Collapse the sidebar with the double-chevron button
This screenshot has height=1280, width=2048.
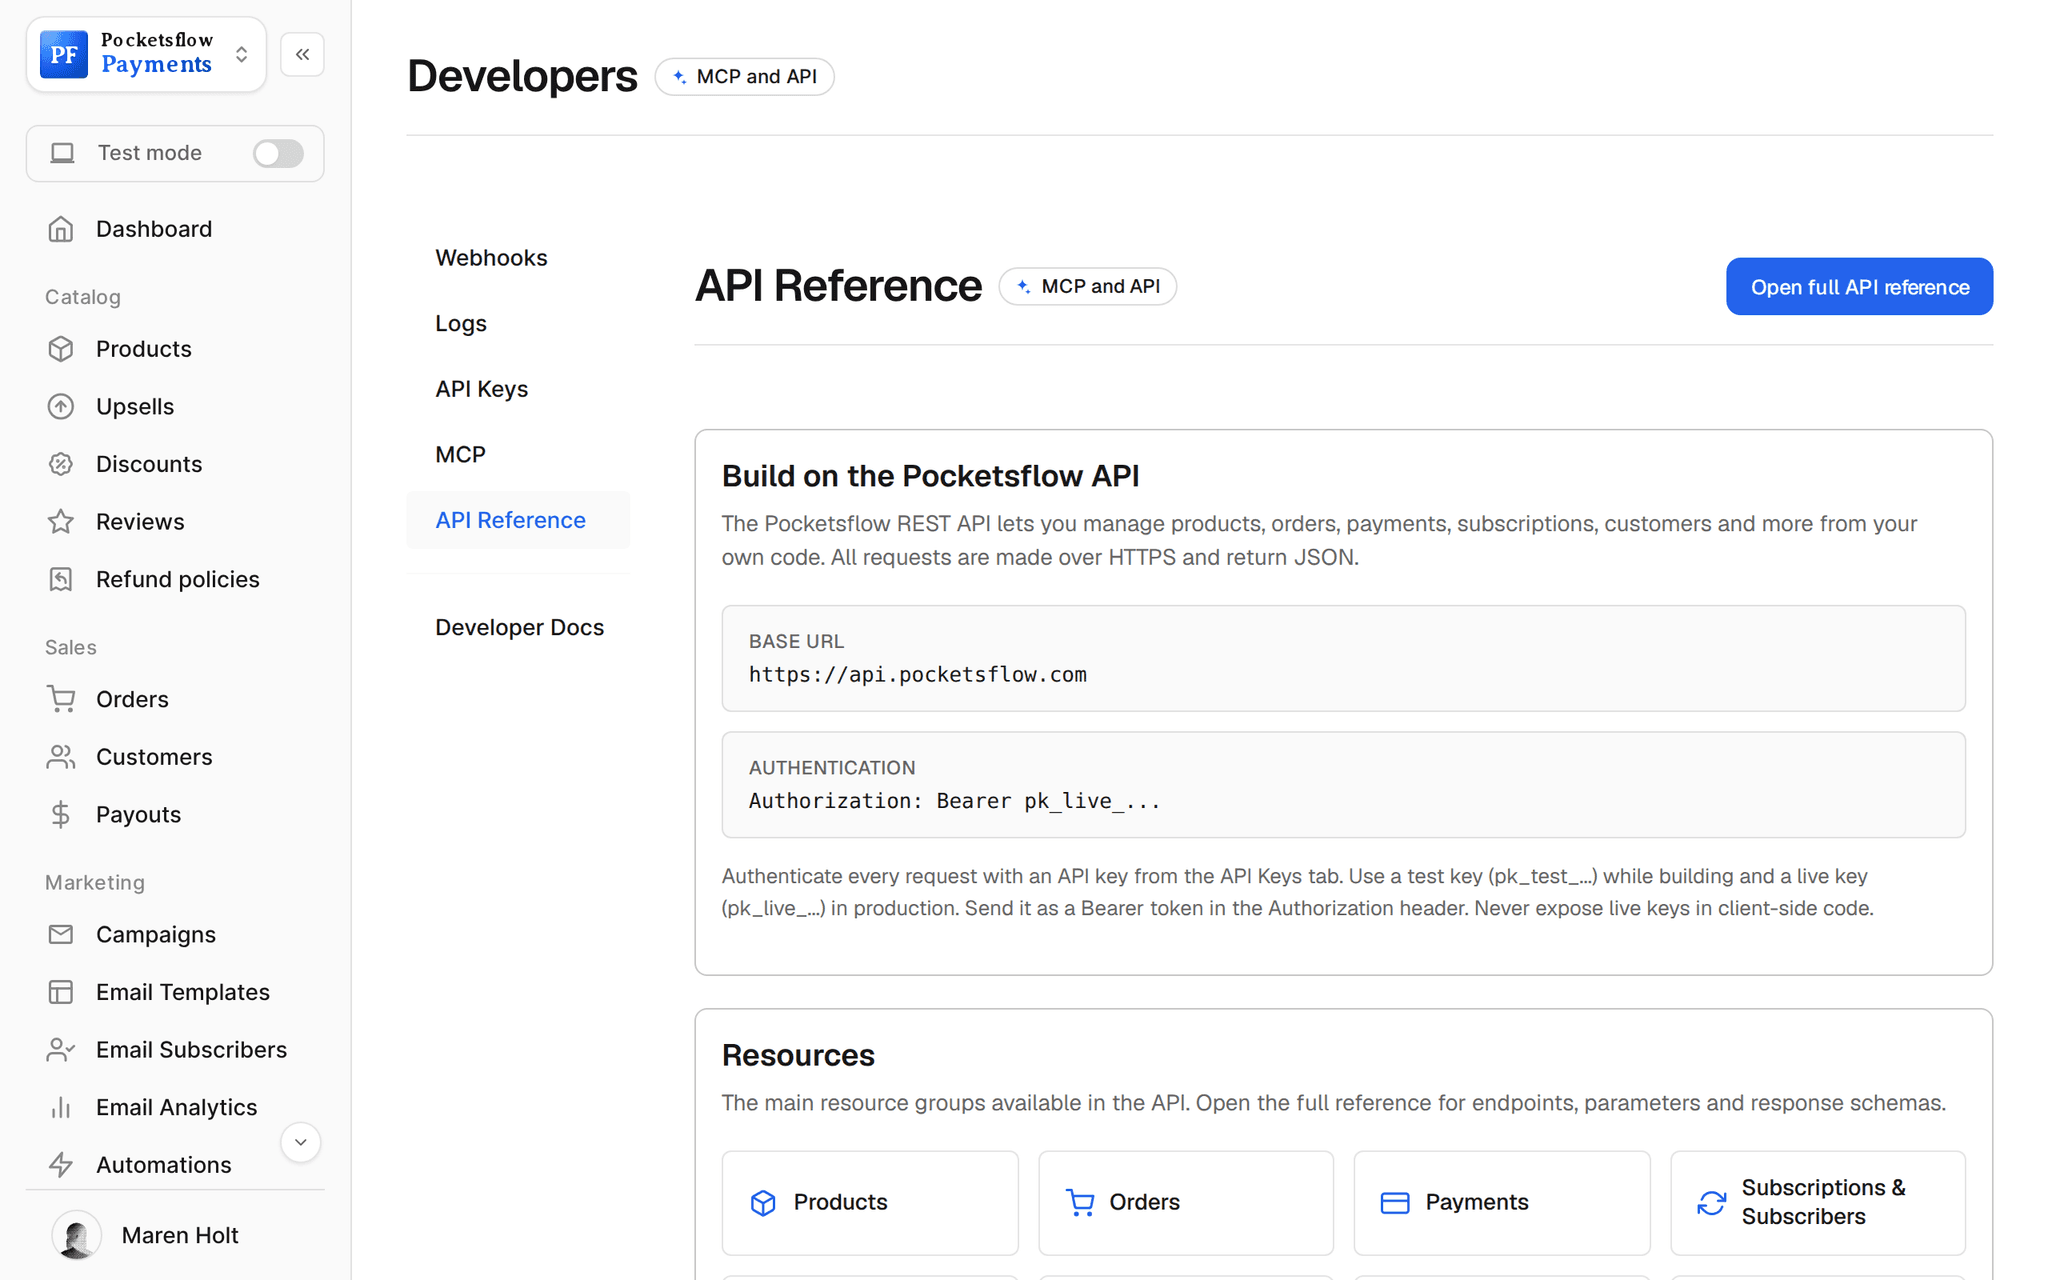point(302,54)
